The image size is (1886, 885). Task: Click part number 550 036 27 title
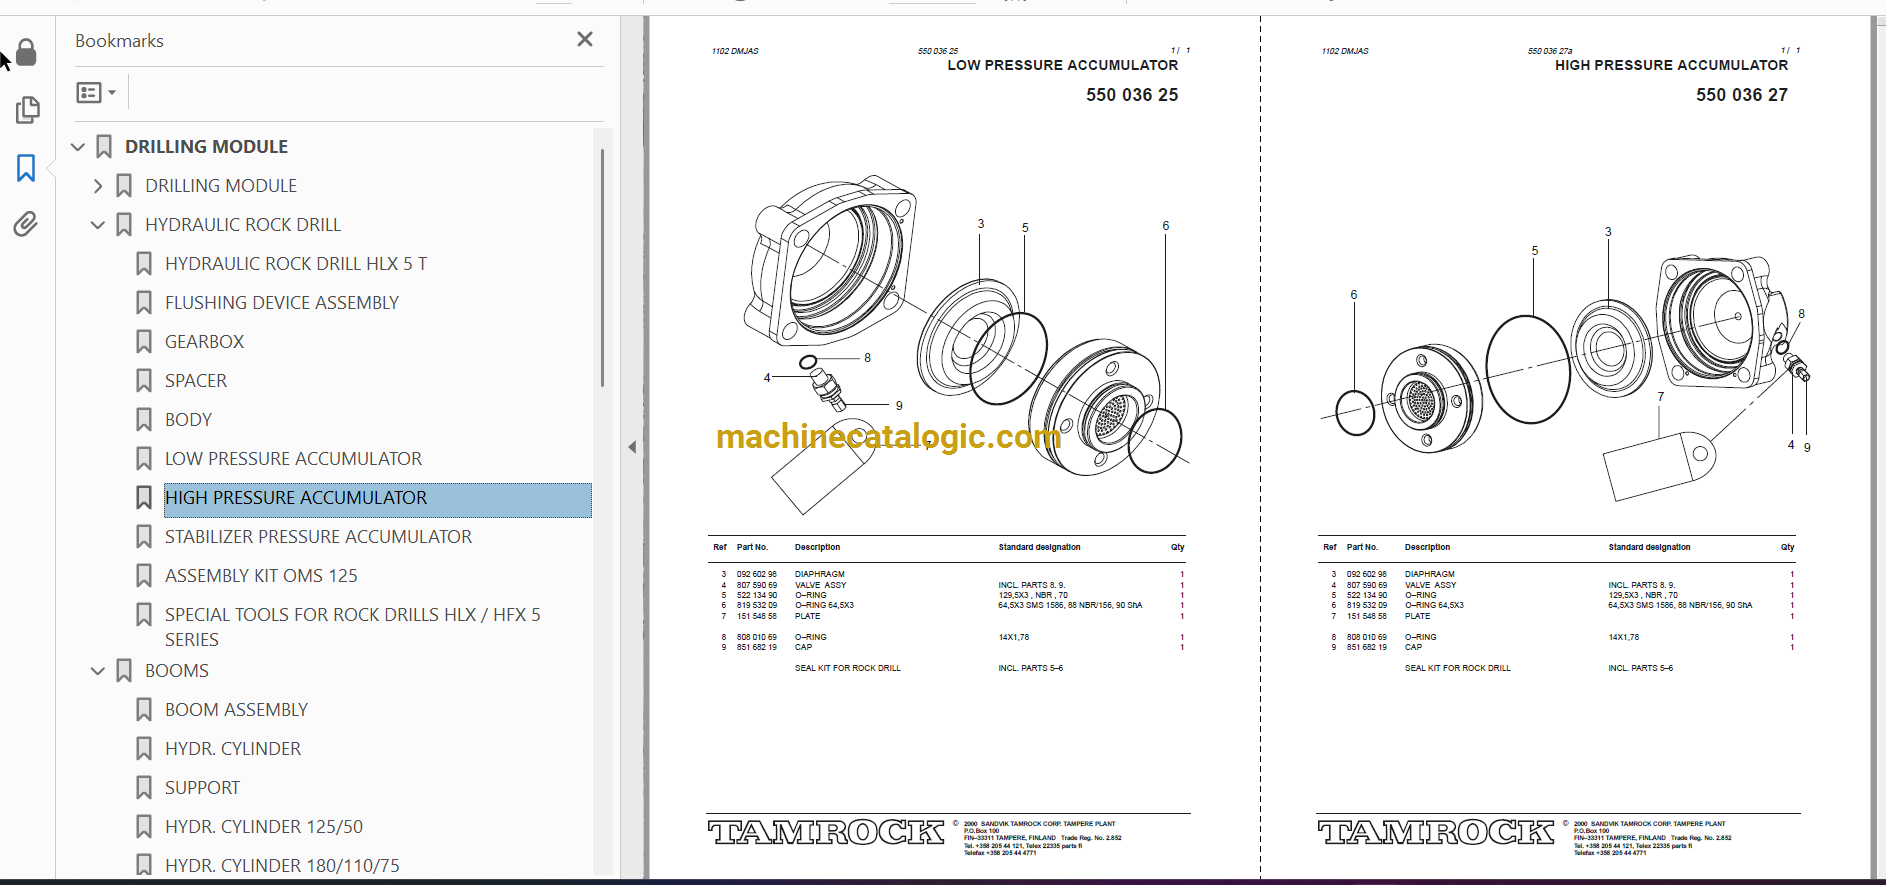coord(1742,95)
